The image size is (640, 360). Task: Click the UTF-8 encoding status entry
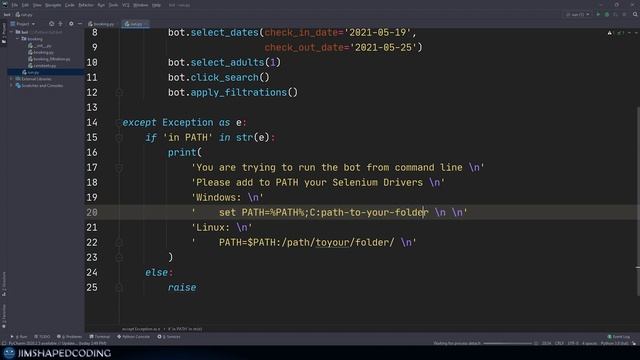click(573, 343)
